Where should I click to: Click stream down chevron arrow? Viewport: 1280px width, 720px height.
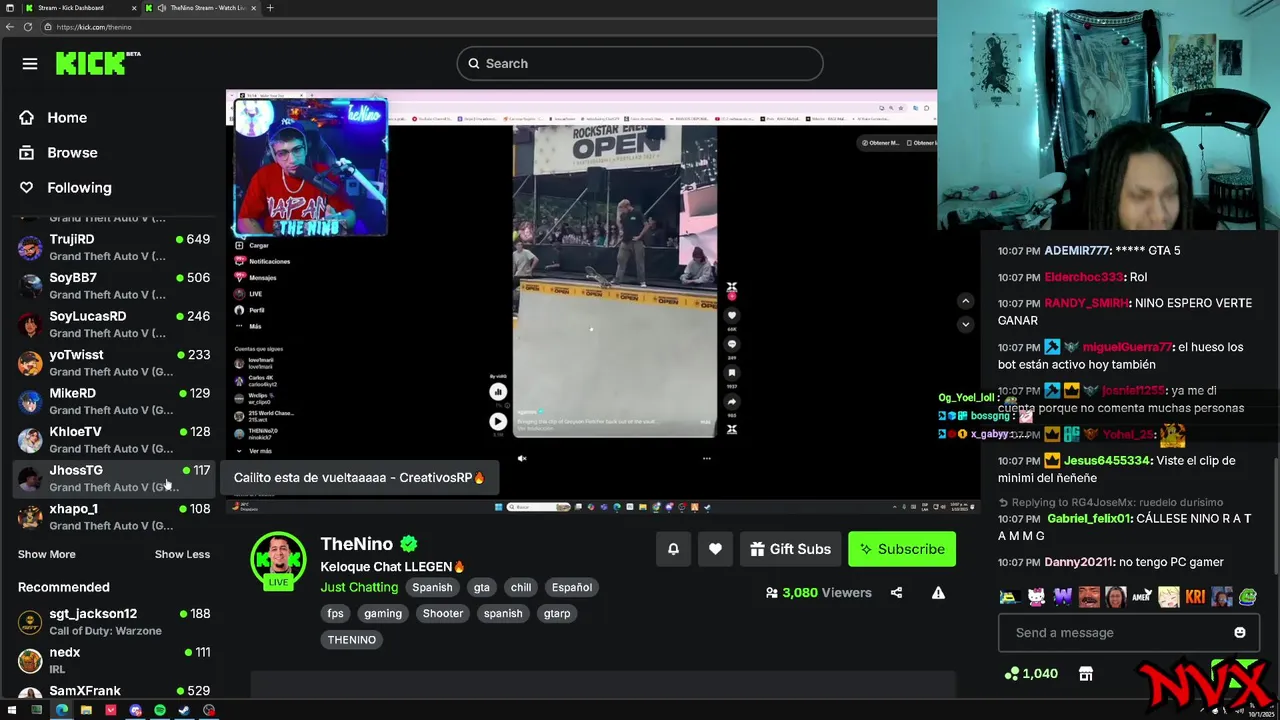[x=965, y=324]
